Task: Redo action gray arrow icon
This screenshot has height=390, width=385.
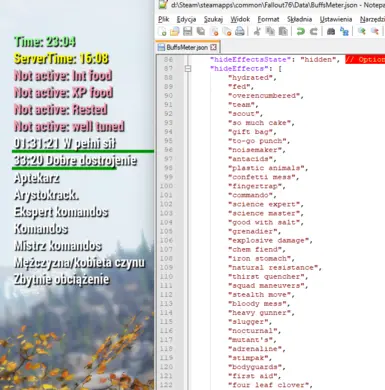Action: [314, 32]
